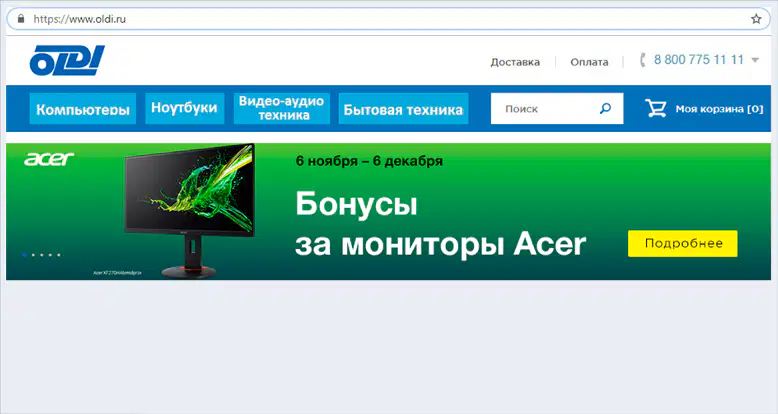Open the Ноутбуки category
This screenshot has width=778, height=414.
point(185,108)
